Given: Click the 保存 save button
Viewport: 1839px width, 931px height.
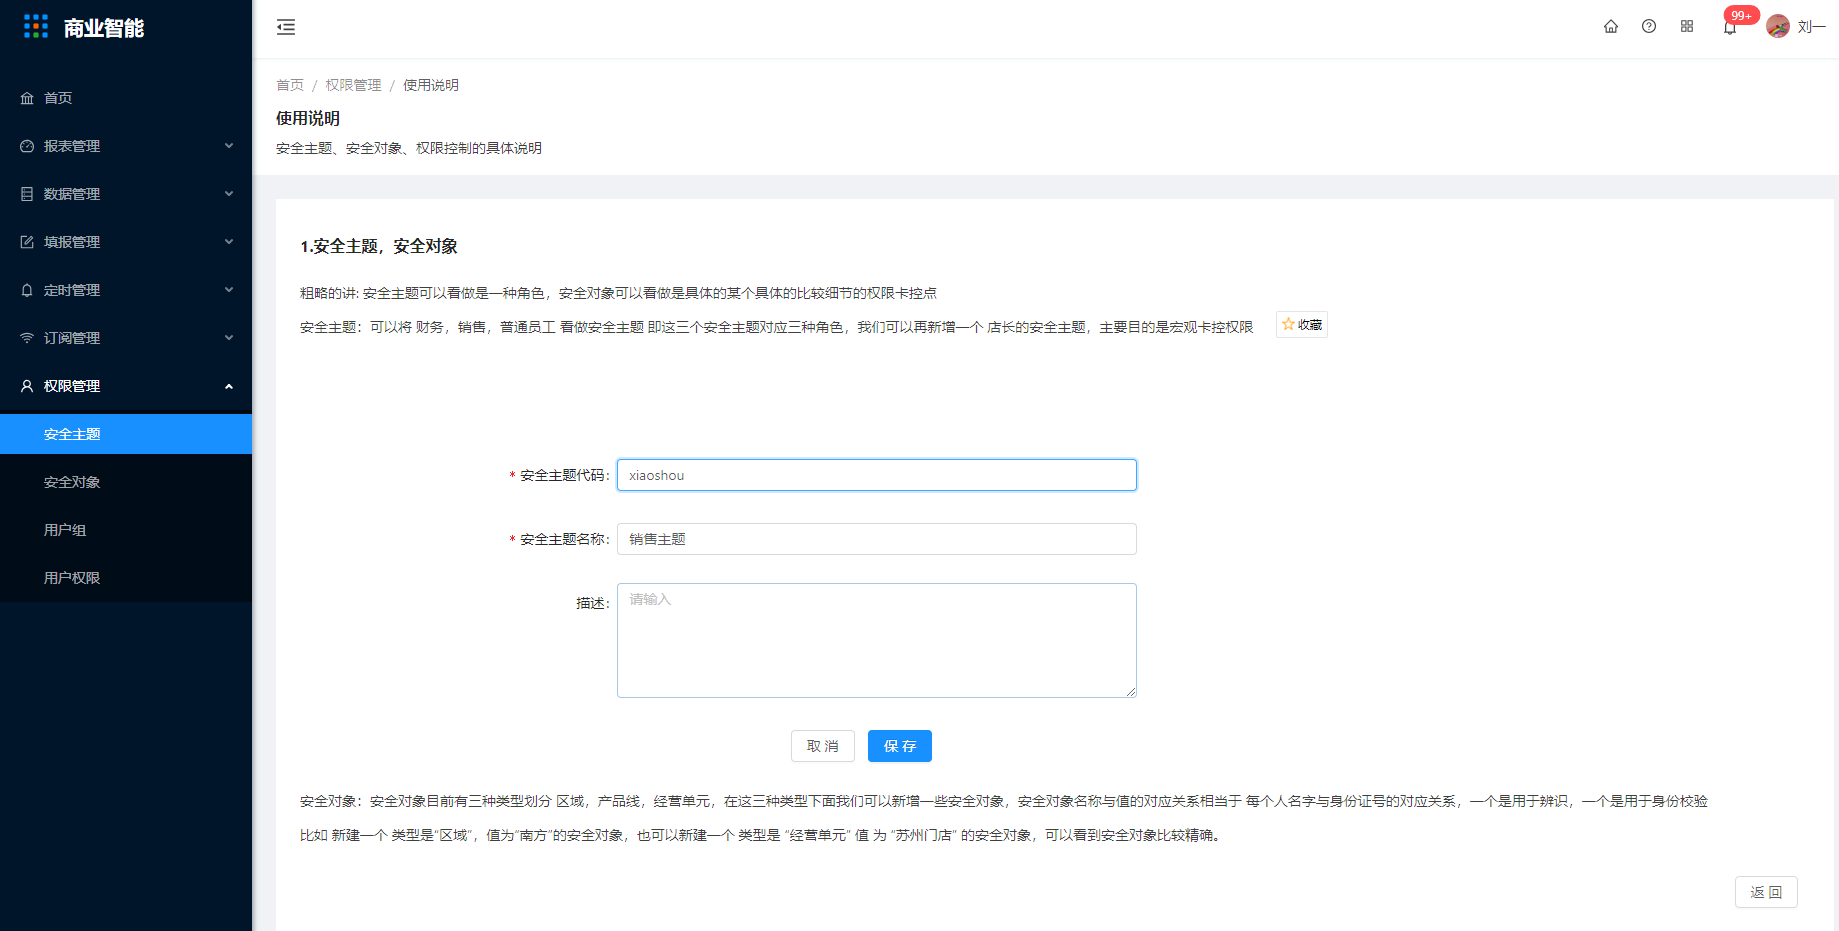Looking at the screenshot, I should click(900, 746).
